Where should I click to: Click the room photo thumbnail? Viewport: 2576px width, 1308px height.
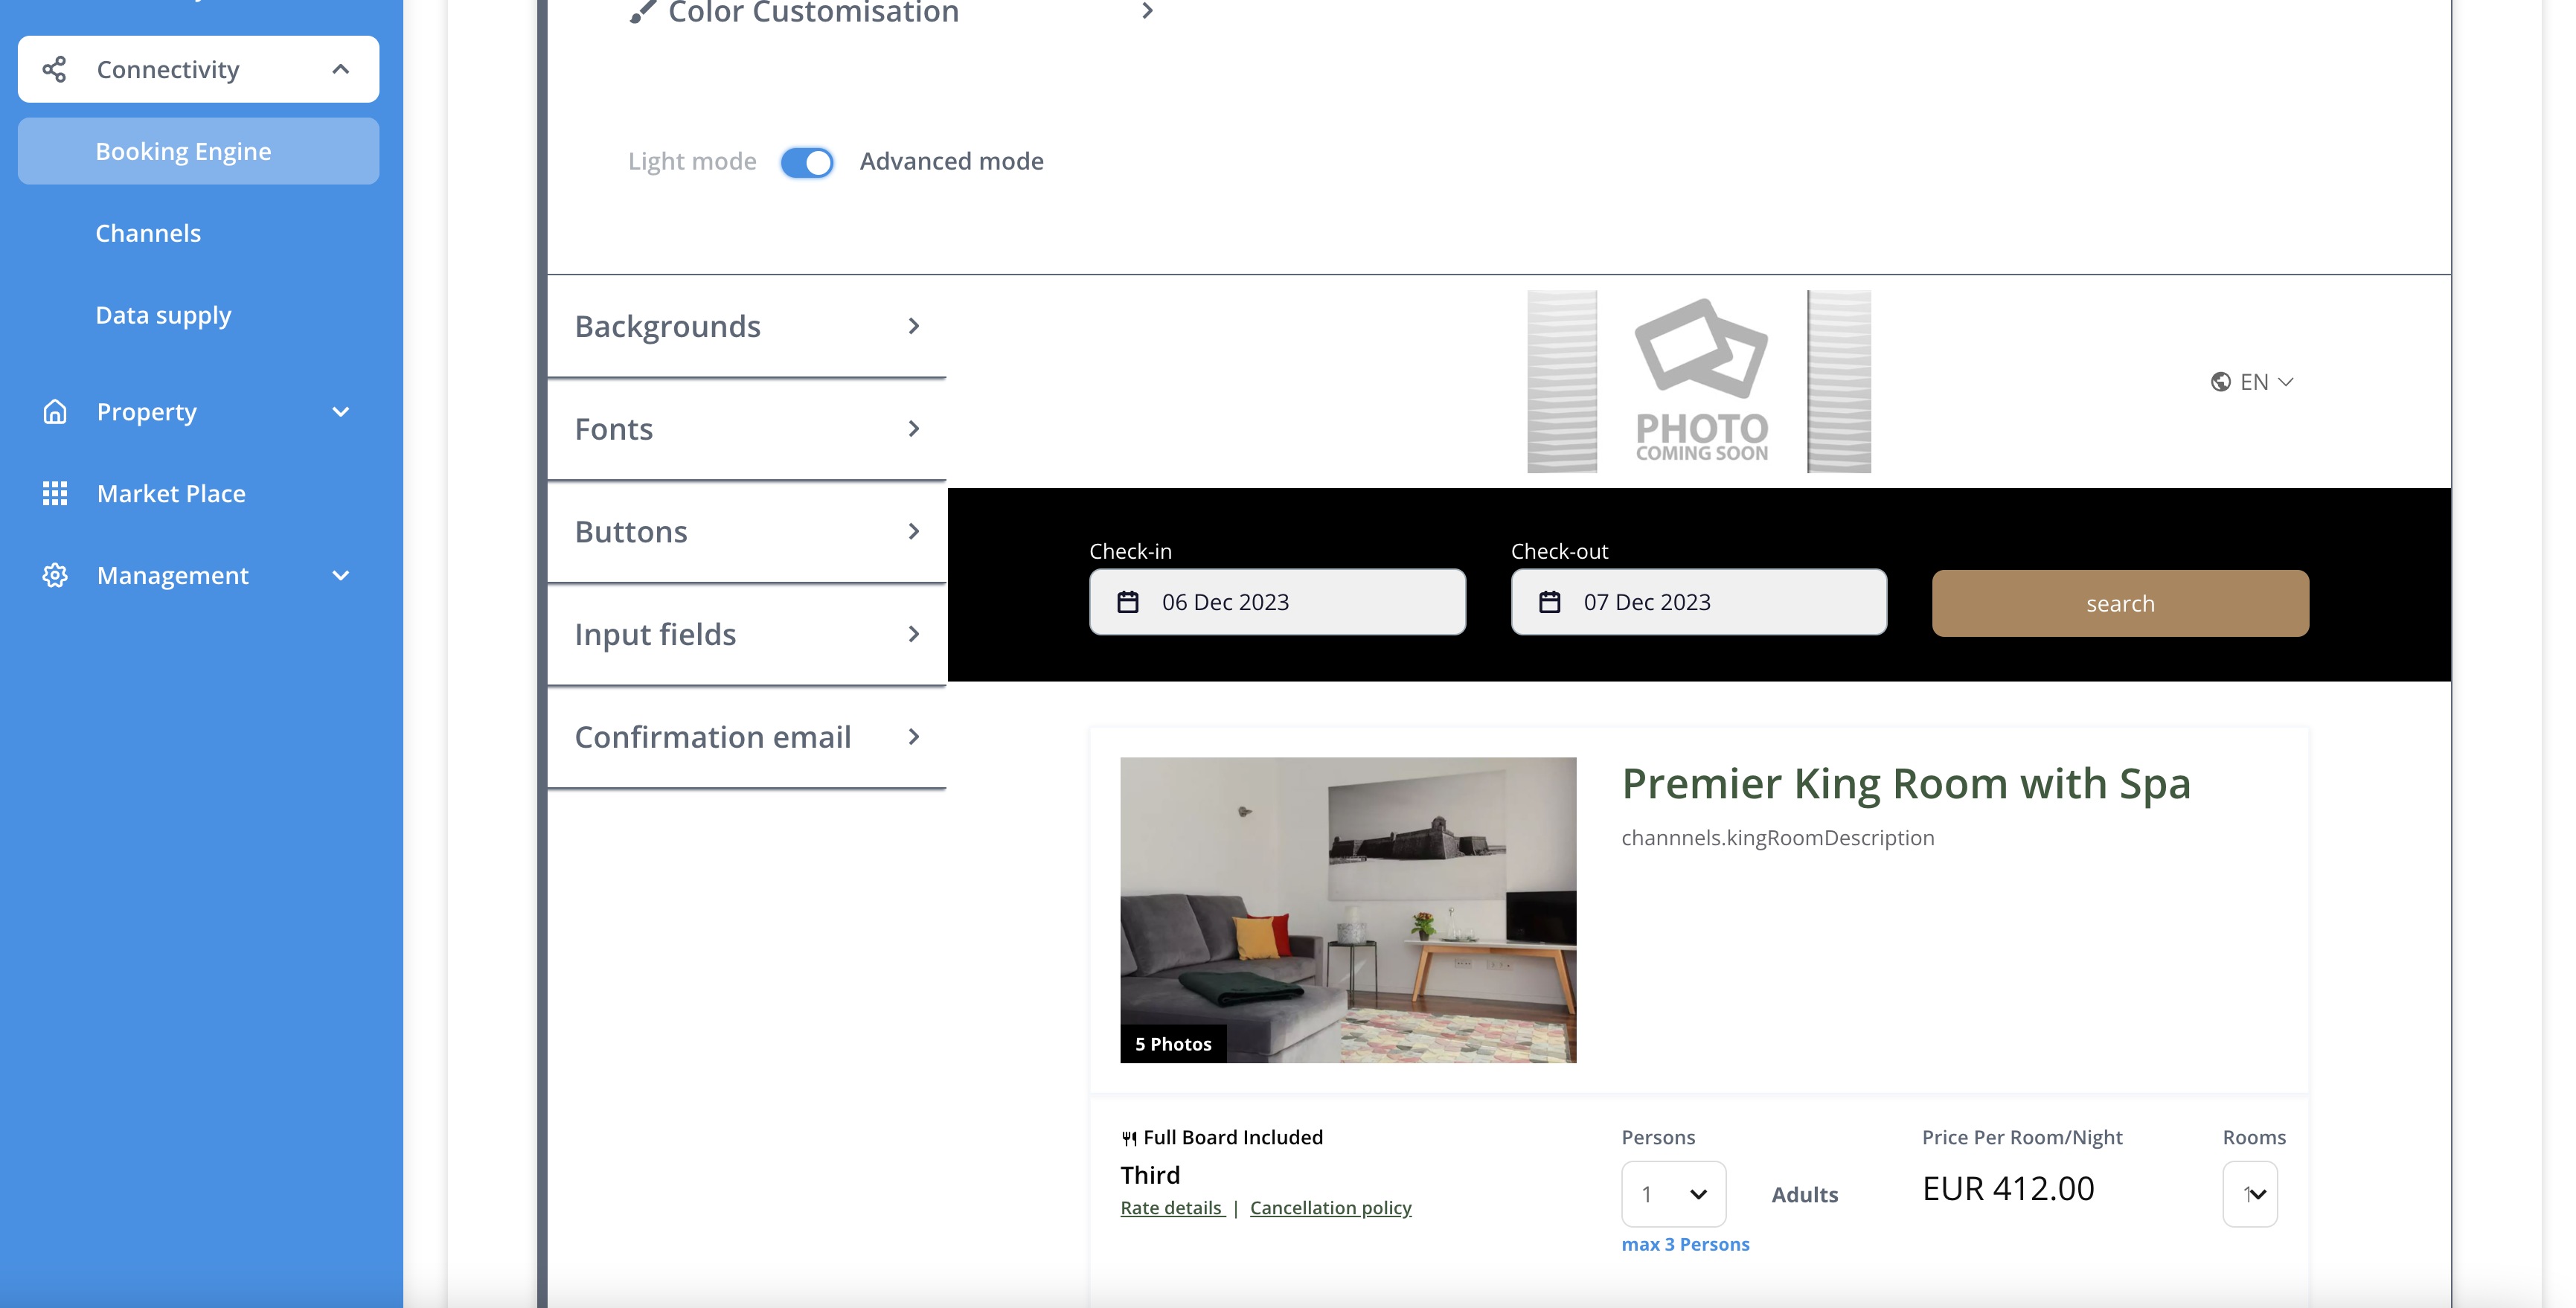click(x=1347, y=909)
